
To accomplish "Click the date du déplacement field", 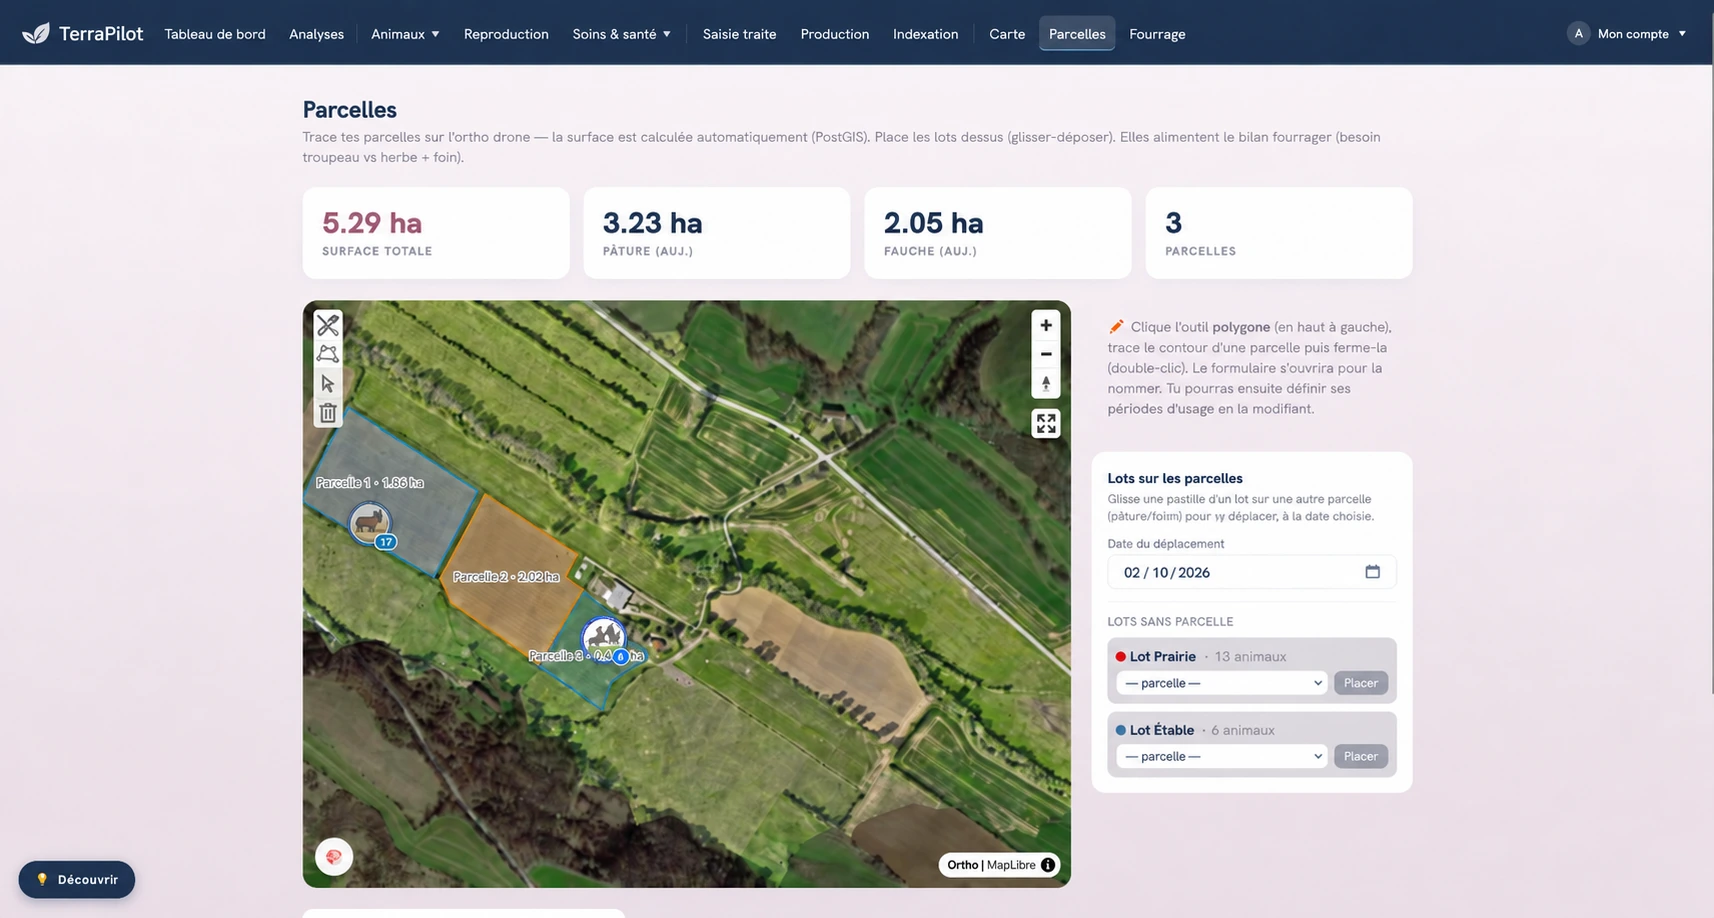I will (x=1252, y=572).
